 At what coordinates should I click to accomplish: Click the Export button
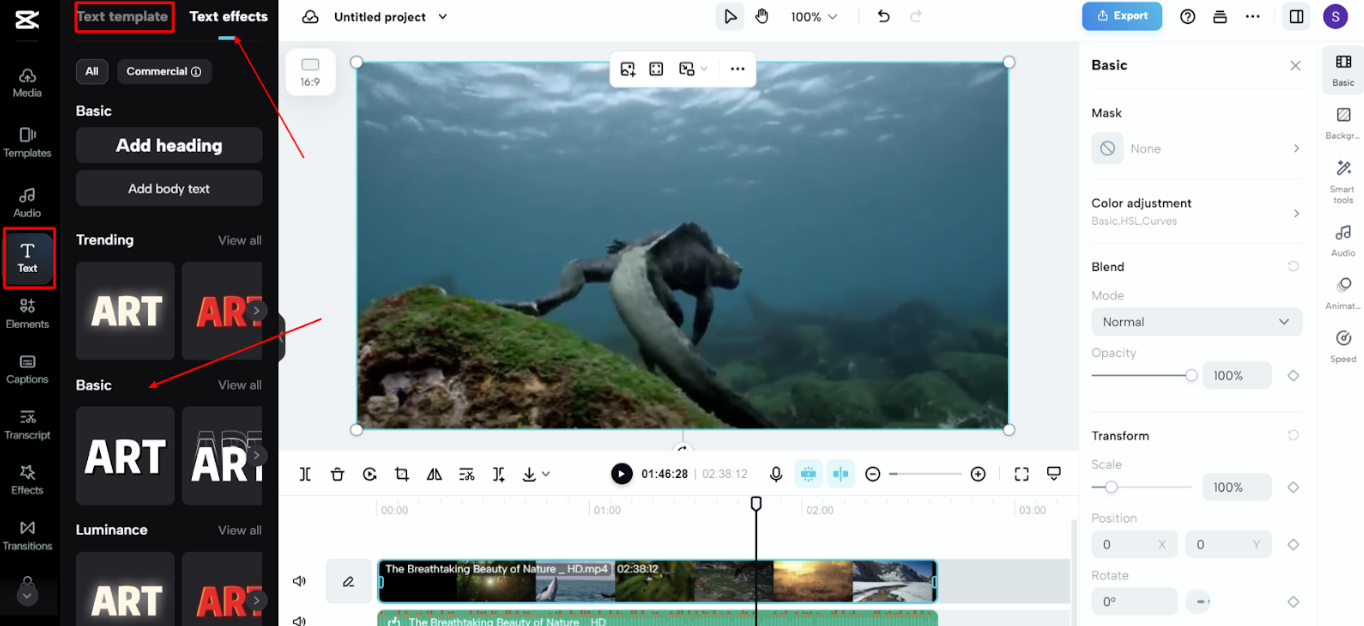tap(1122, 16)
